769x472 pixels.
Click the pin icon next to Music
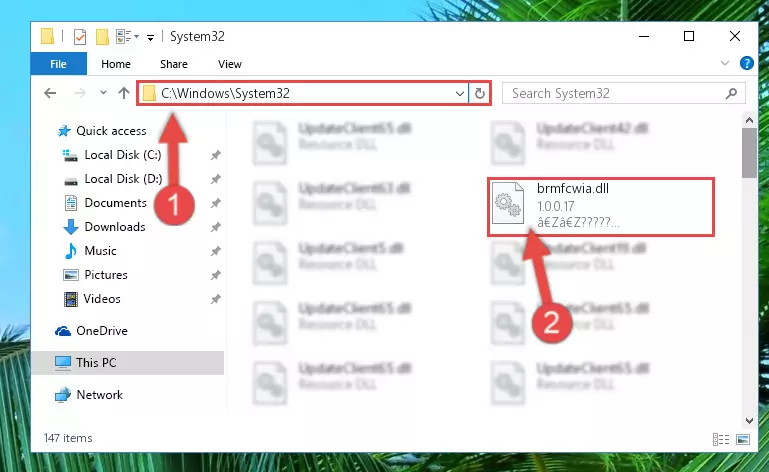click(x=215, y=251)
